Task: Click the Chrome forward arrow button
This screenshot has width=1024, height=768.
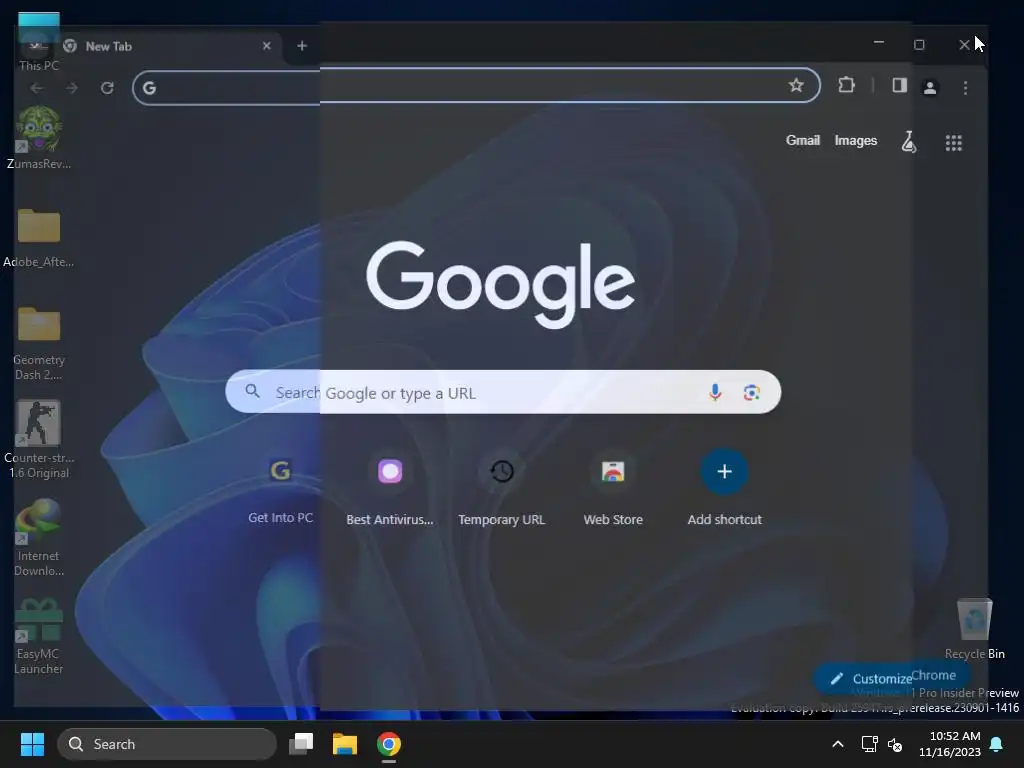Action: point(71,88)
